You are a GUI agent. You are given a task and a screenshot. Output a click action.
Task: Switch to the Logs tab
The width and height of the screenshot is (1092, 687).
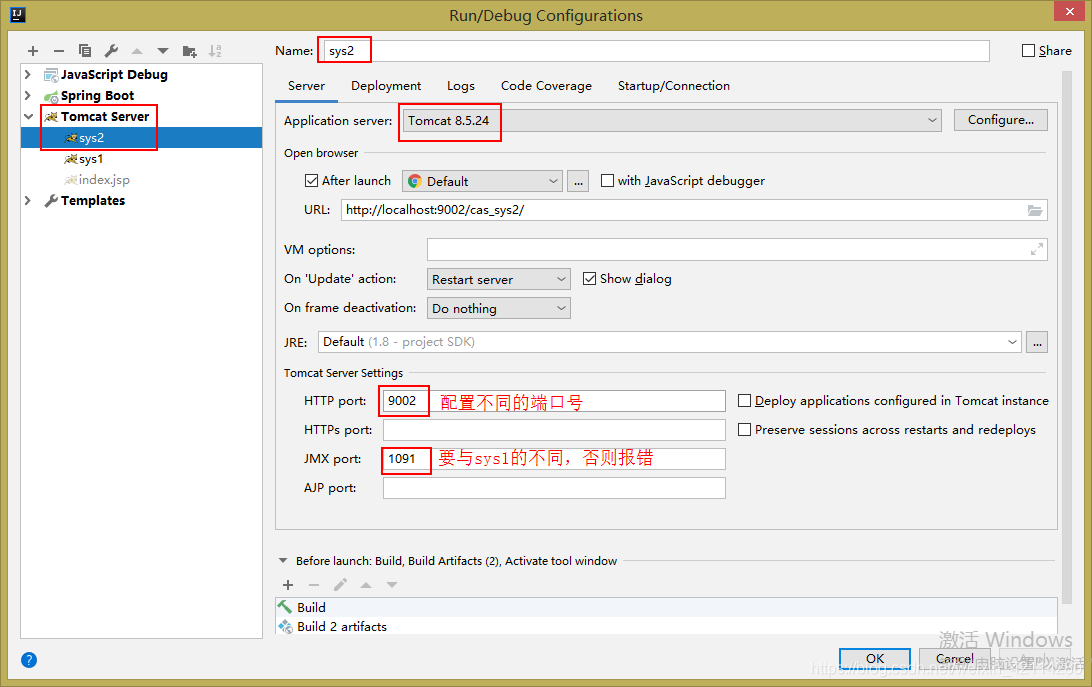pyautogui.click(x=460, y=86)
